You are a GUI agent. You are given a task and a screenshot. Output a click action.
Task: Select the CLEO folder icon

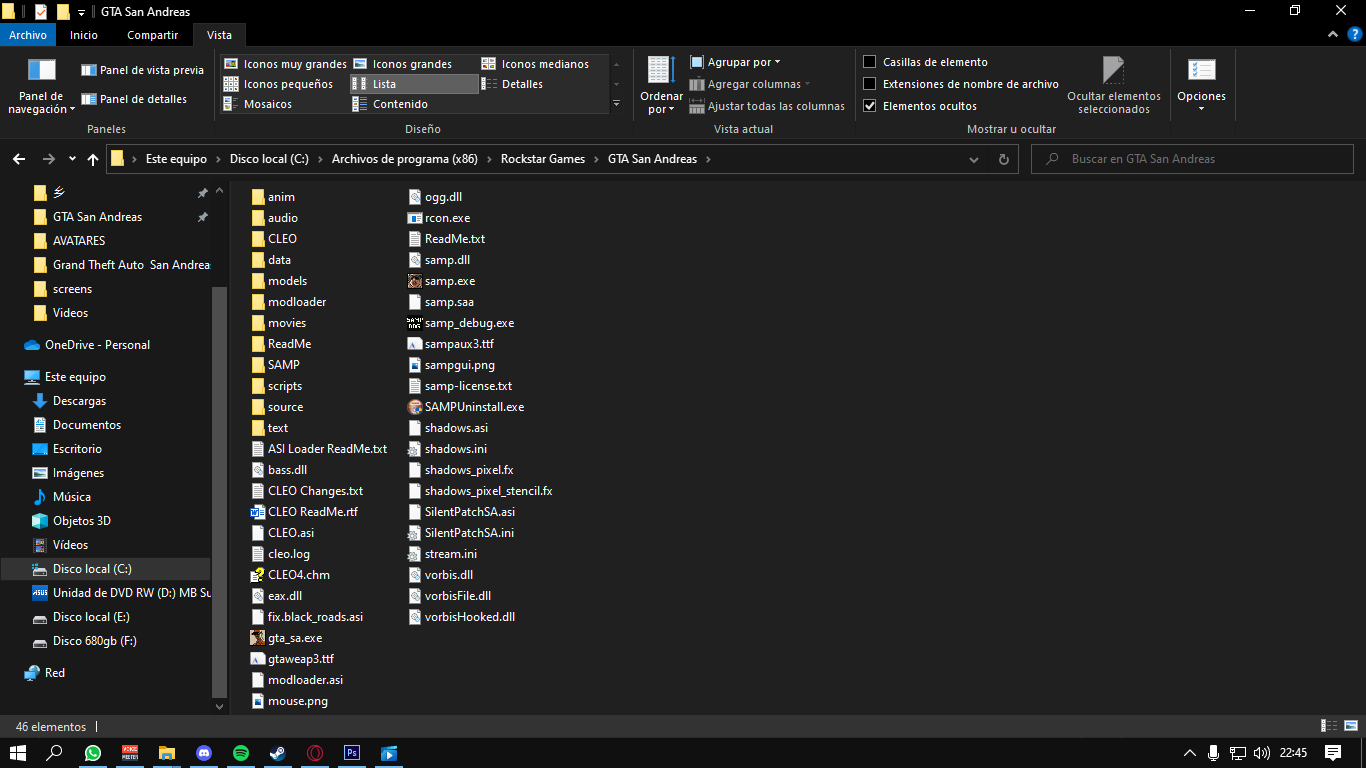[258, 239]
